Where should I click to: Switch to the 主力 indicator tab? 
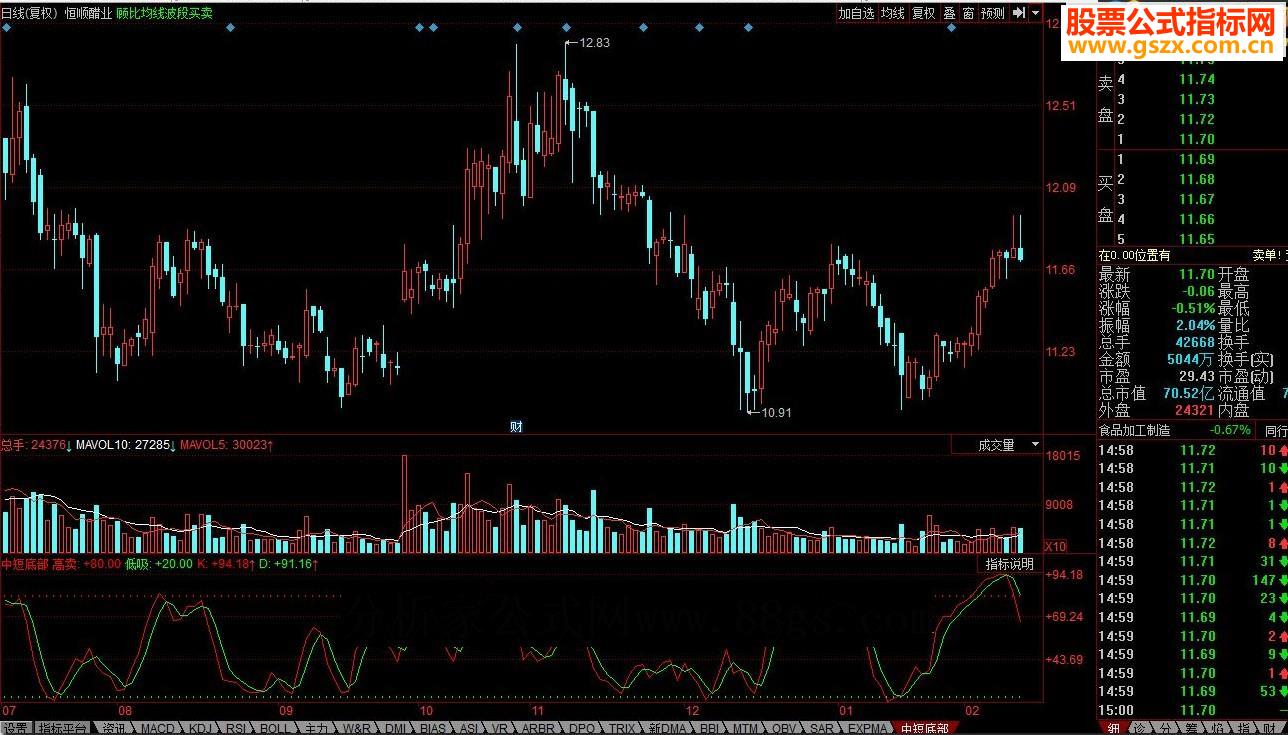coord(317,728)
